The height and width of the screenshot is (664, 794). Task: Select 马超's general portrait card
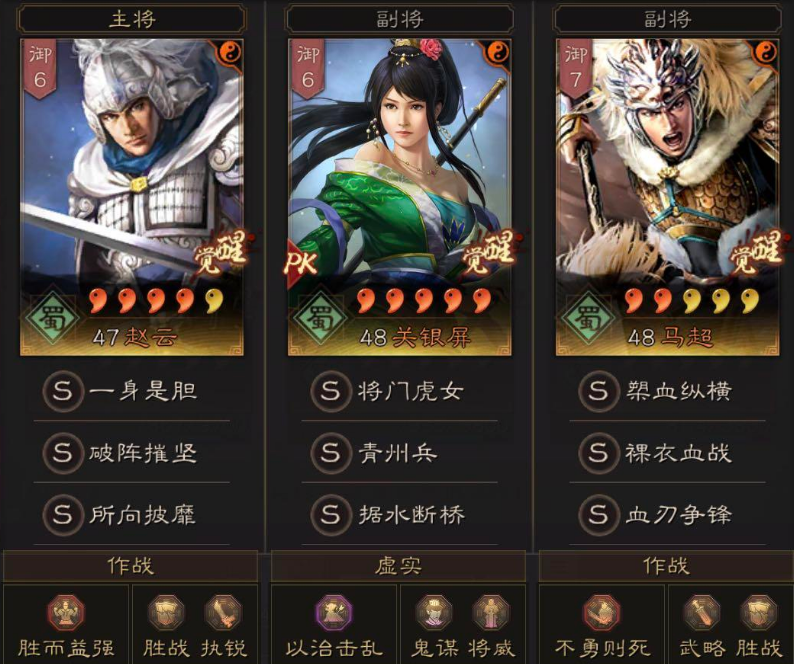coord(667,198)
